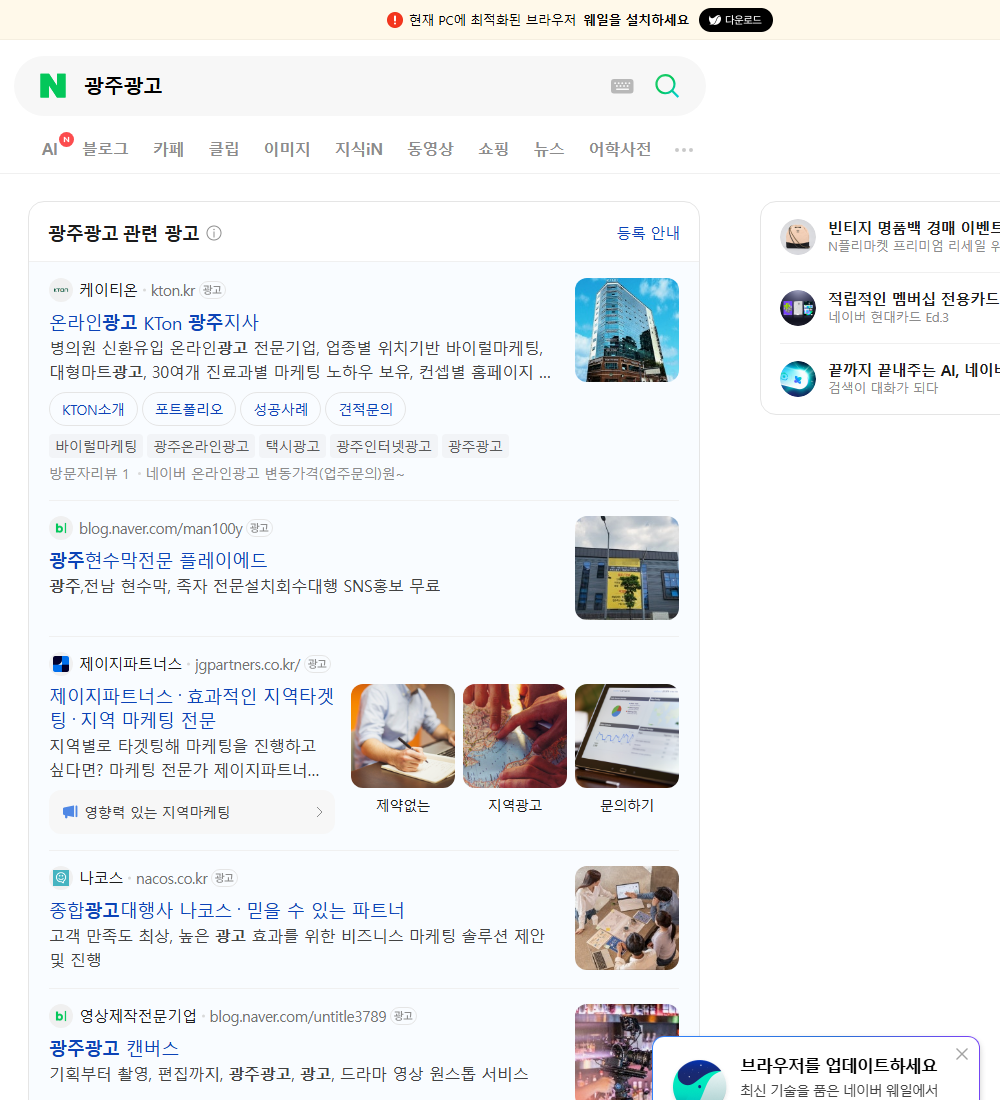Click the 다운로드 button in top banner

tap(735, 20)
